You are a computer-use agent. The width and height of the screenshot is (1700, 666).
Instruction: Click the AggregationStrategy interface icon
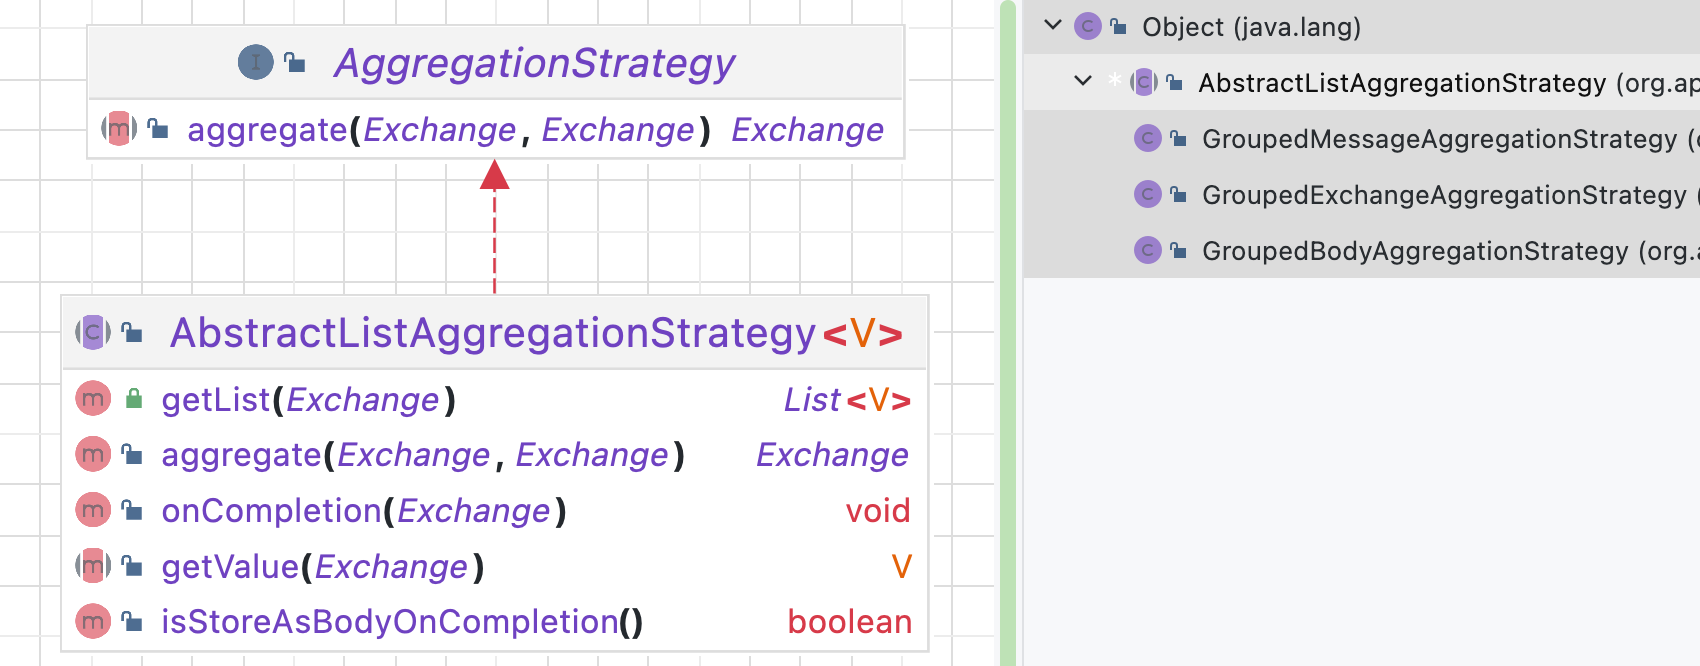[255, 63]
